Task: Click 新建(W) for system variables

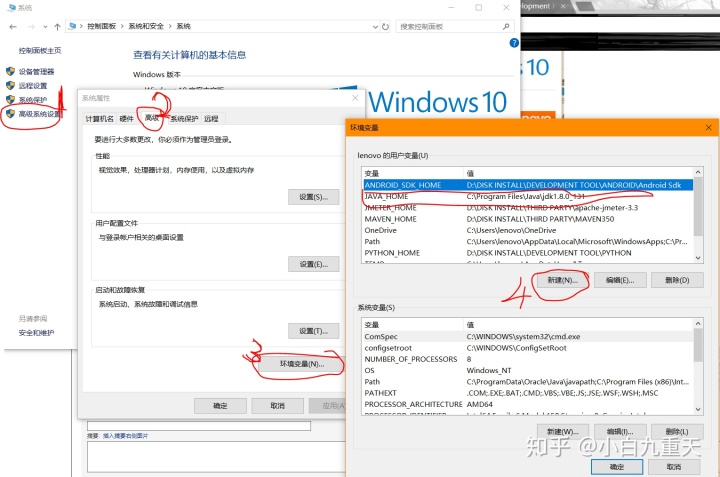Action: click(562, 432)
